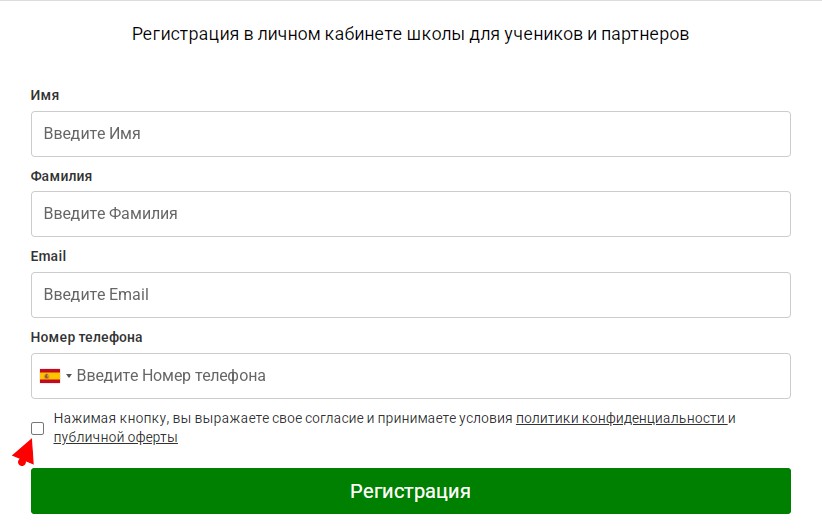Screen dimensions: 822x532
Task: Click the green Регистрация button
Action: pos(410,491)
